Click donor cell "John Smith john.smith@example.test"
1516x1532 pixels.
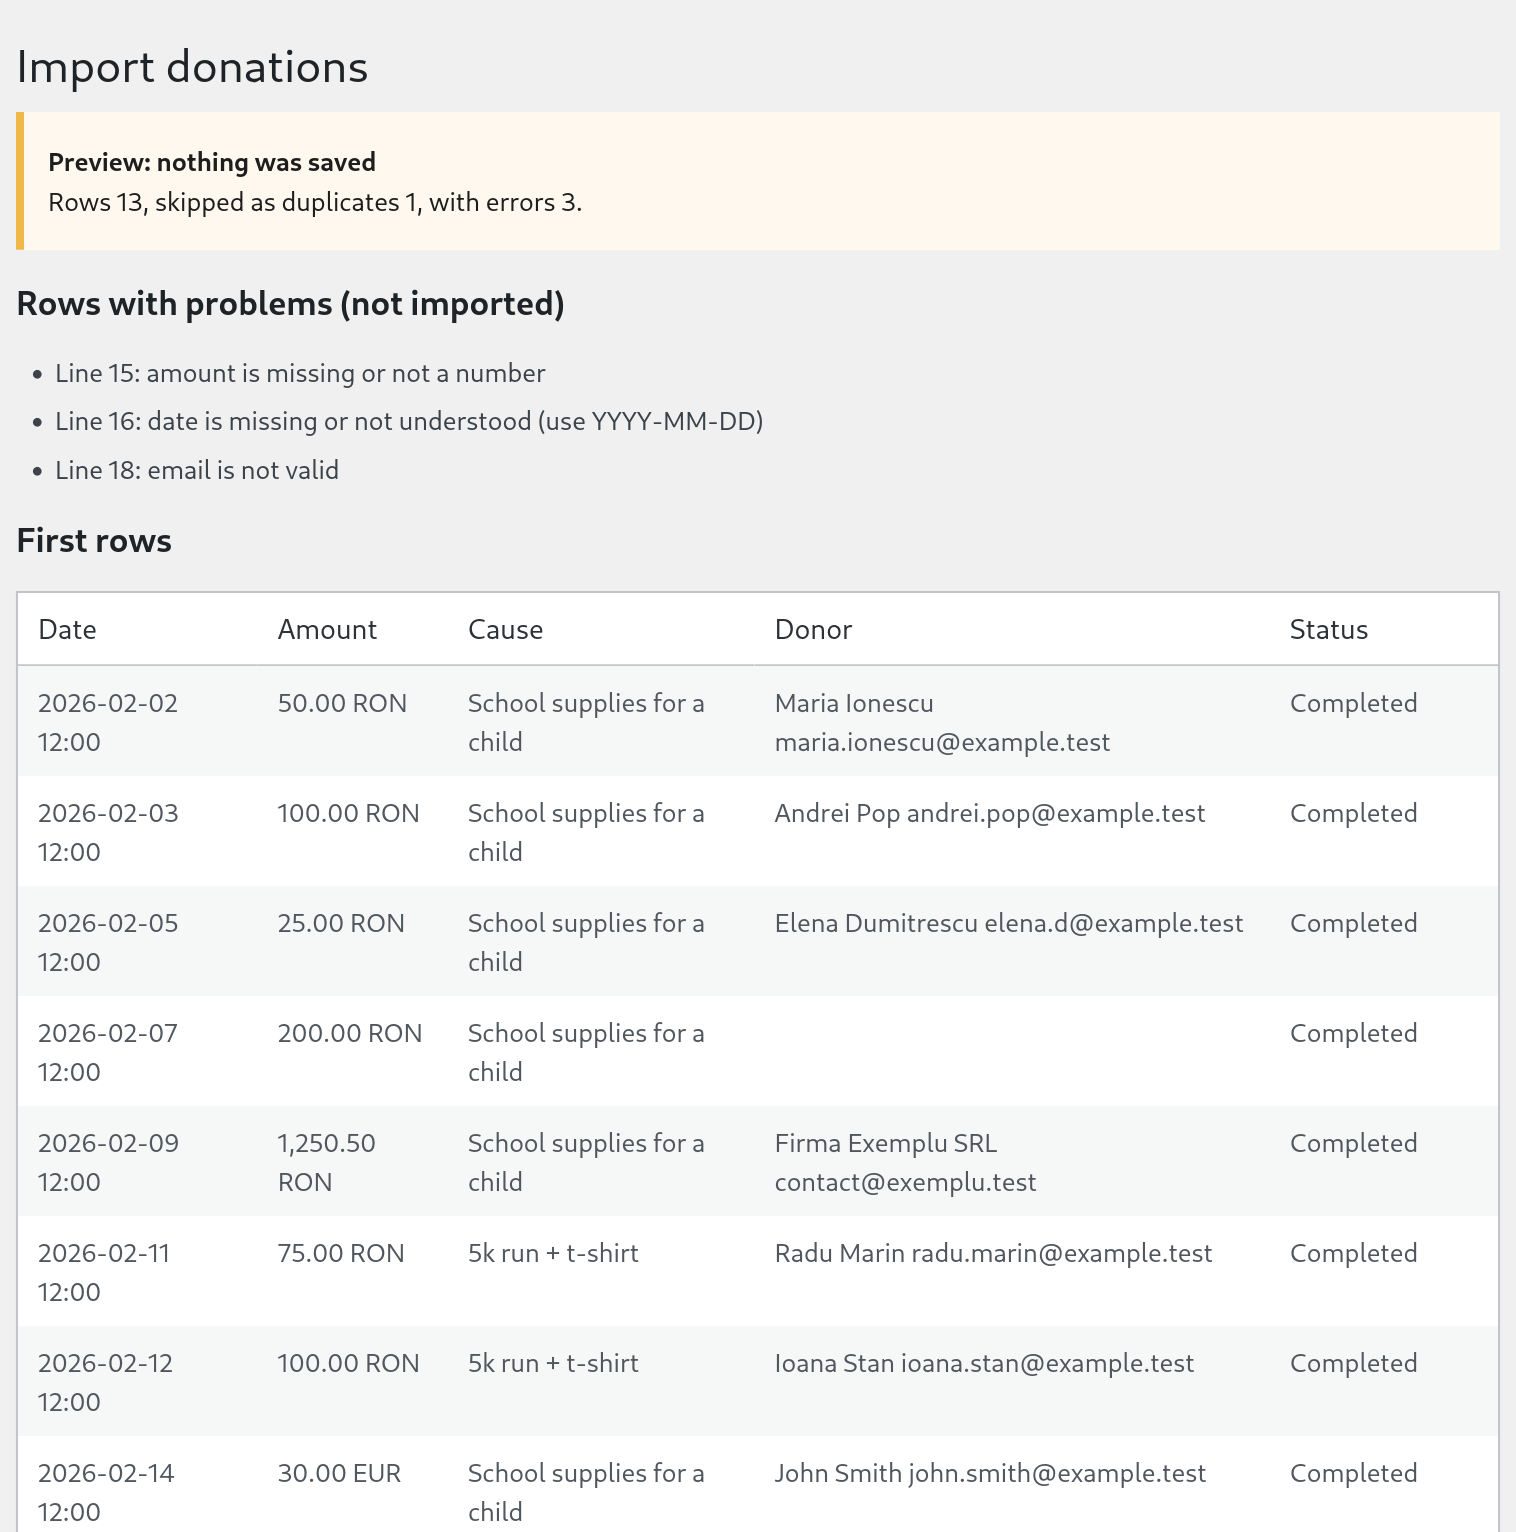(x=1012, y=1485)
